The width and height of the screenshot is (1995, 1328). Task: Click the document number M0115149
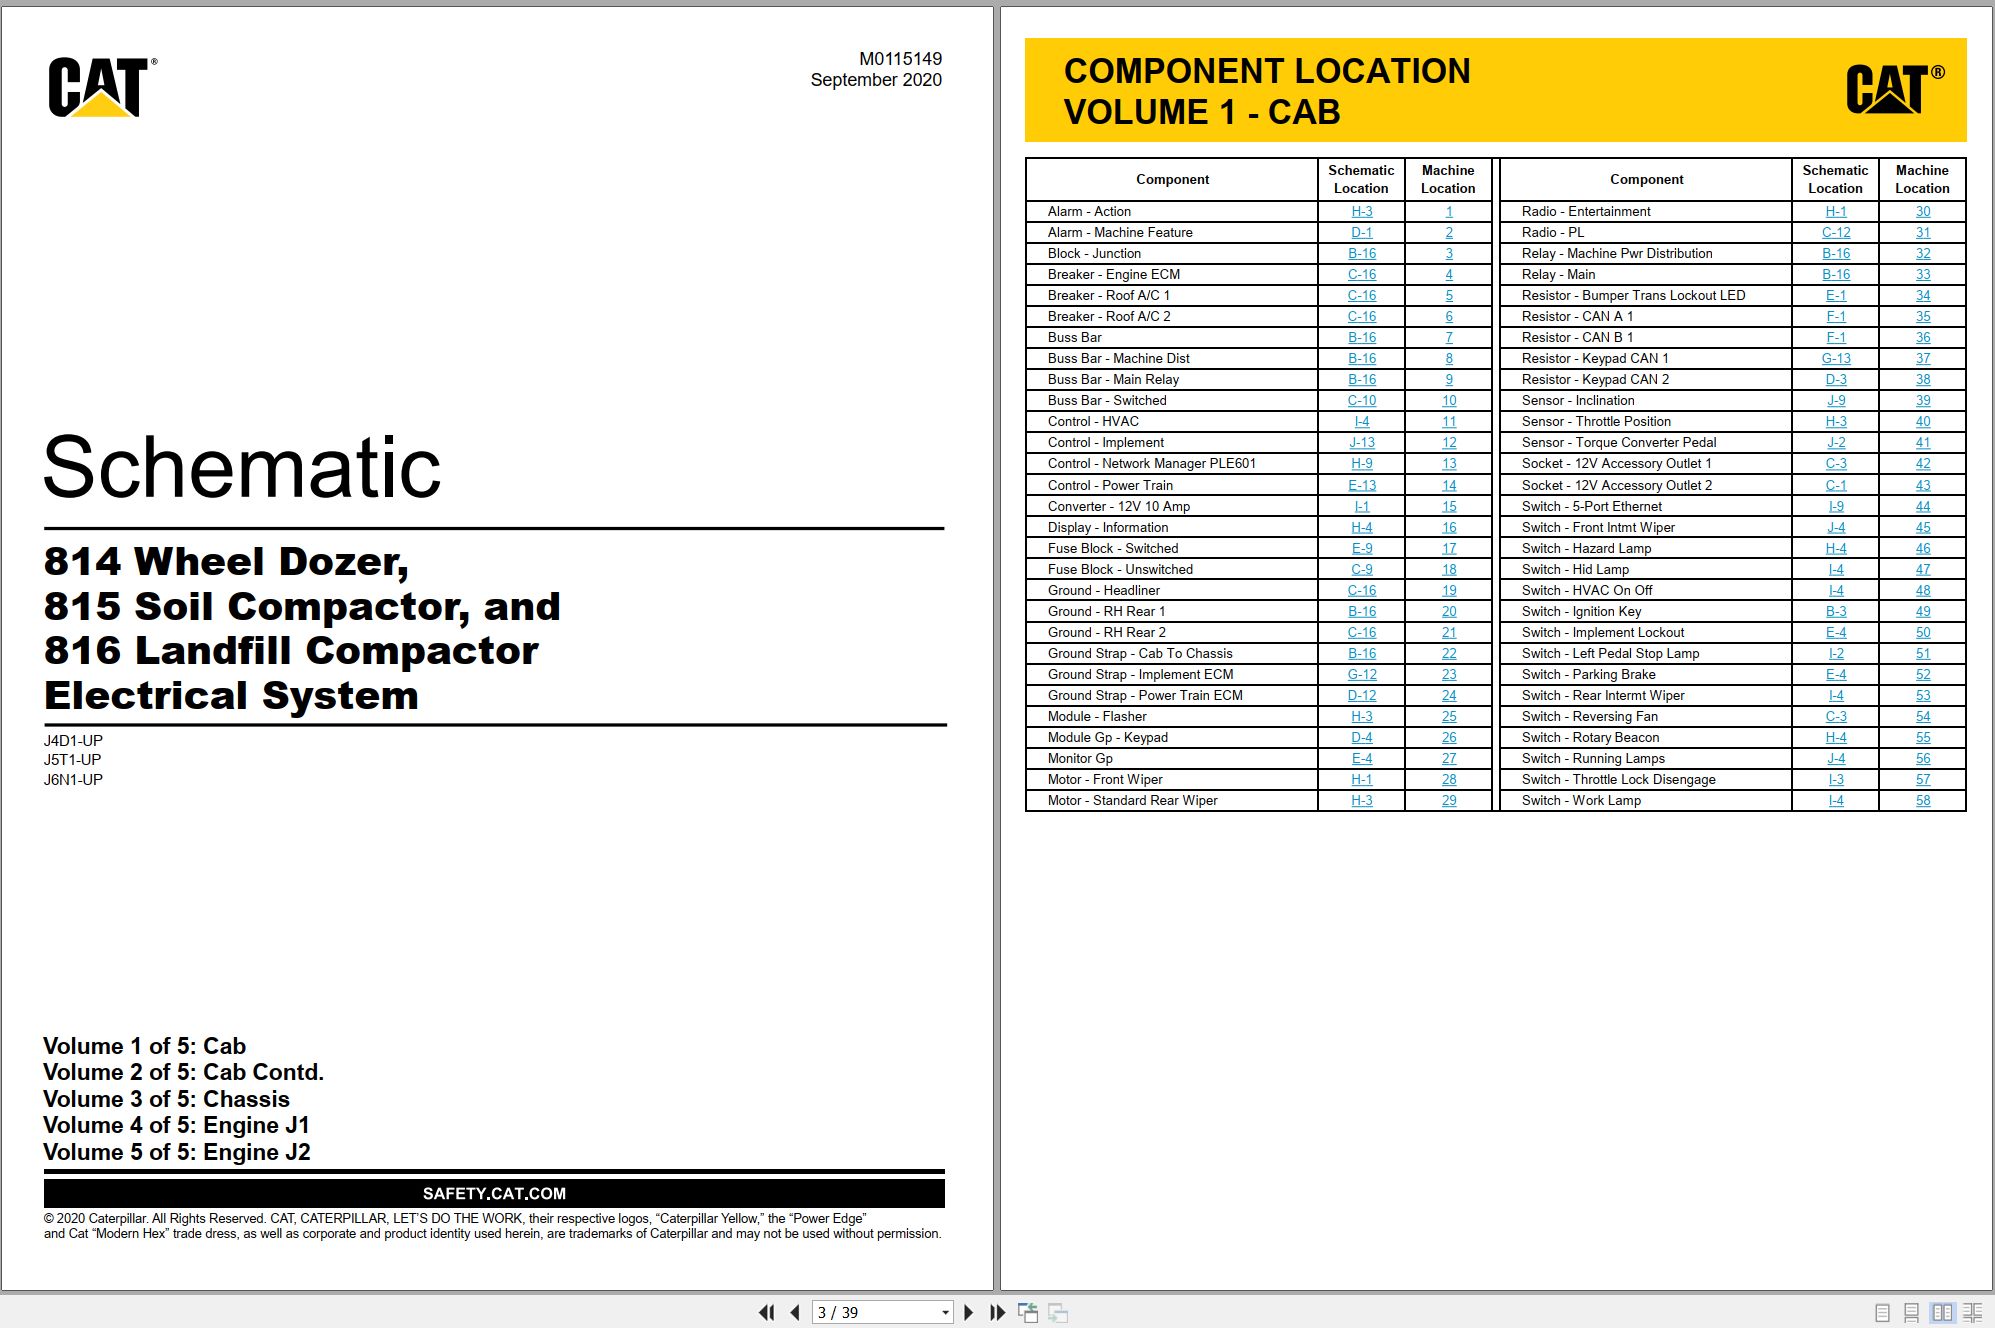[900, 59]
